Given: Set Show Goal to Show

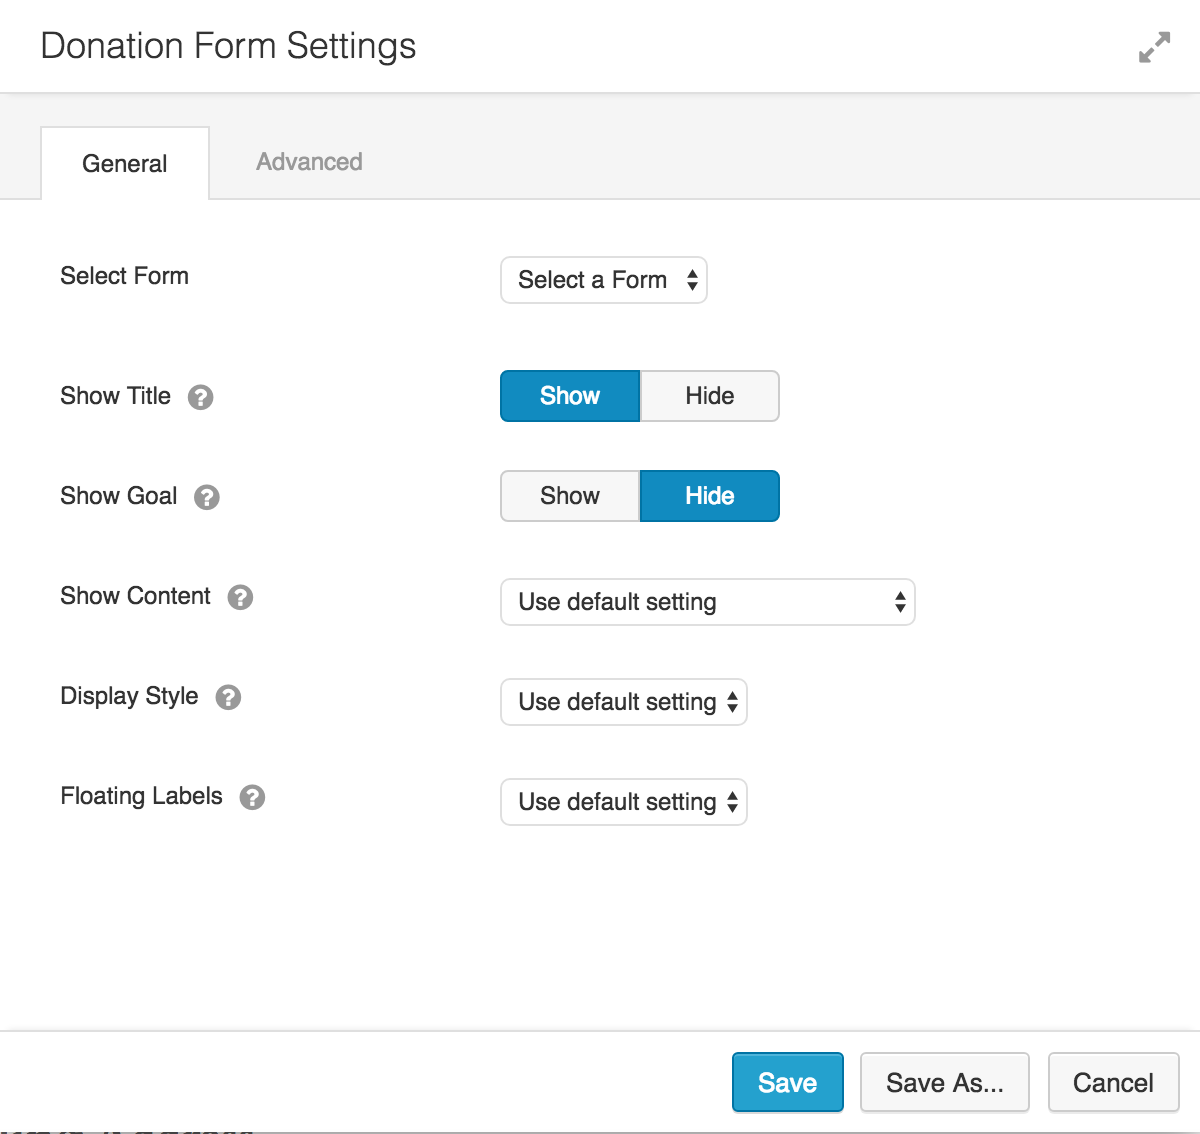Looking at the screenshot, I should tap(570, 496).
